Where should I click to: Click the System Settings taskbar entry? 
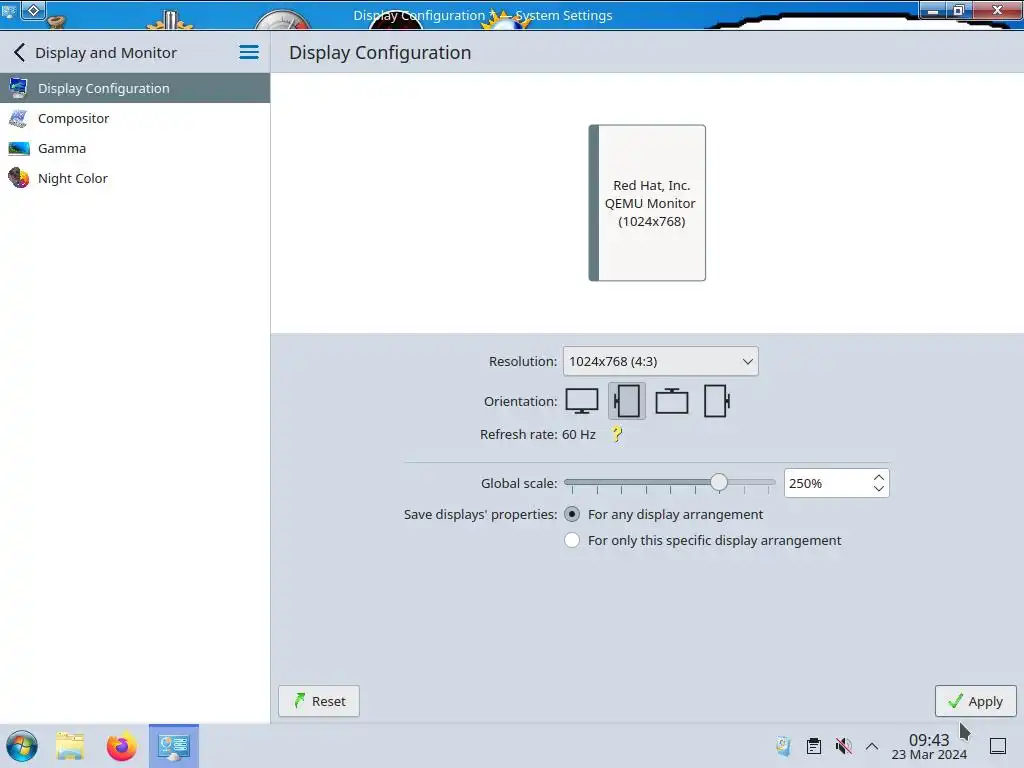point(174,746)
